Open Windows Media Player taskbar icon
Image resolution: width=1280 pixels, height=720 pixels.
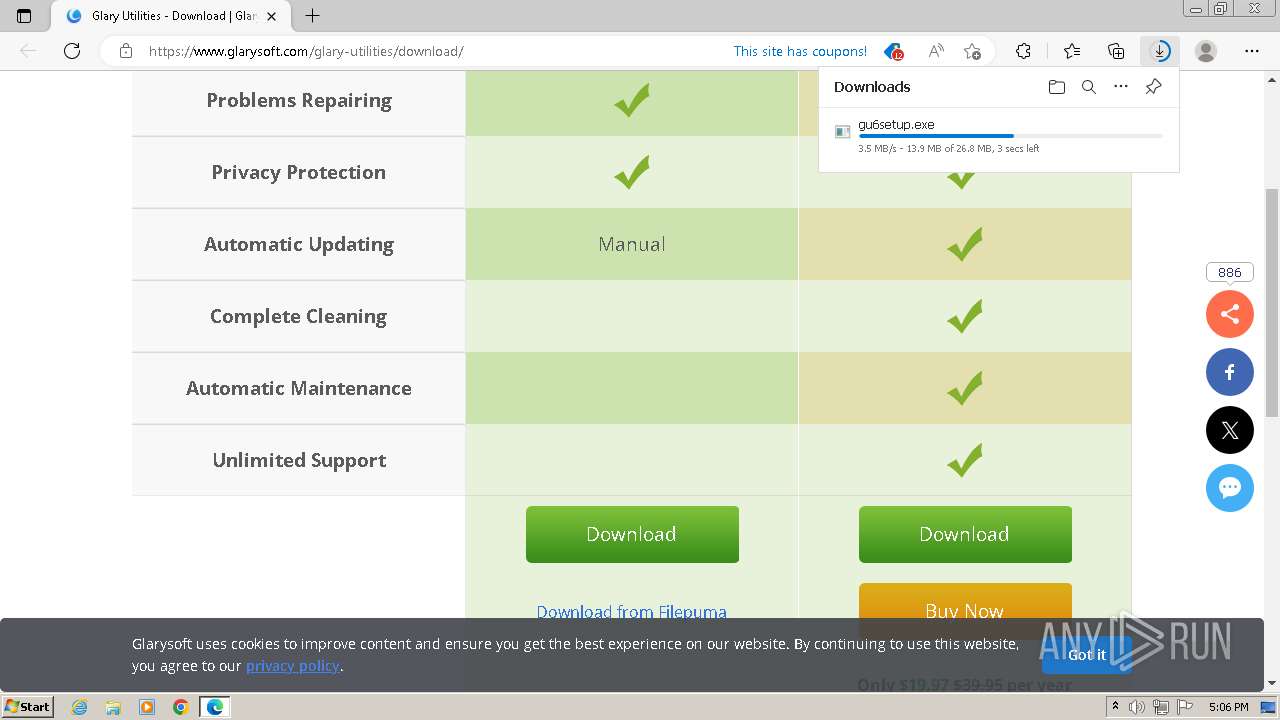coord(147,707)
